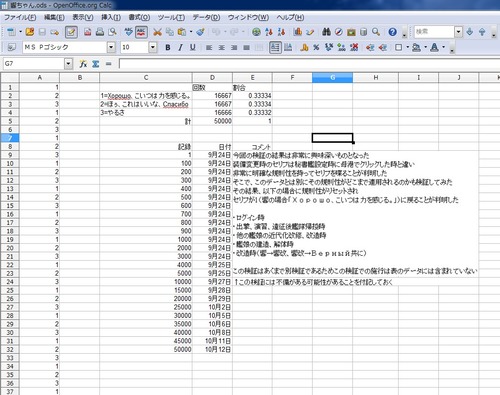Open Styles and Formatting window
Viewport: 500px width, 395px height.
point(11,47)
